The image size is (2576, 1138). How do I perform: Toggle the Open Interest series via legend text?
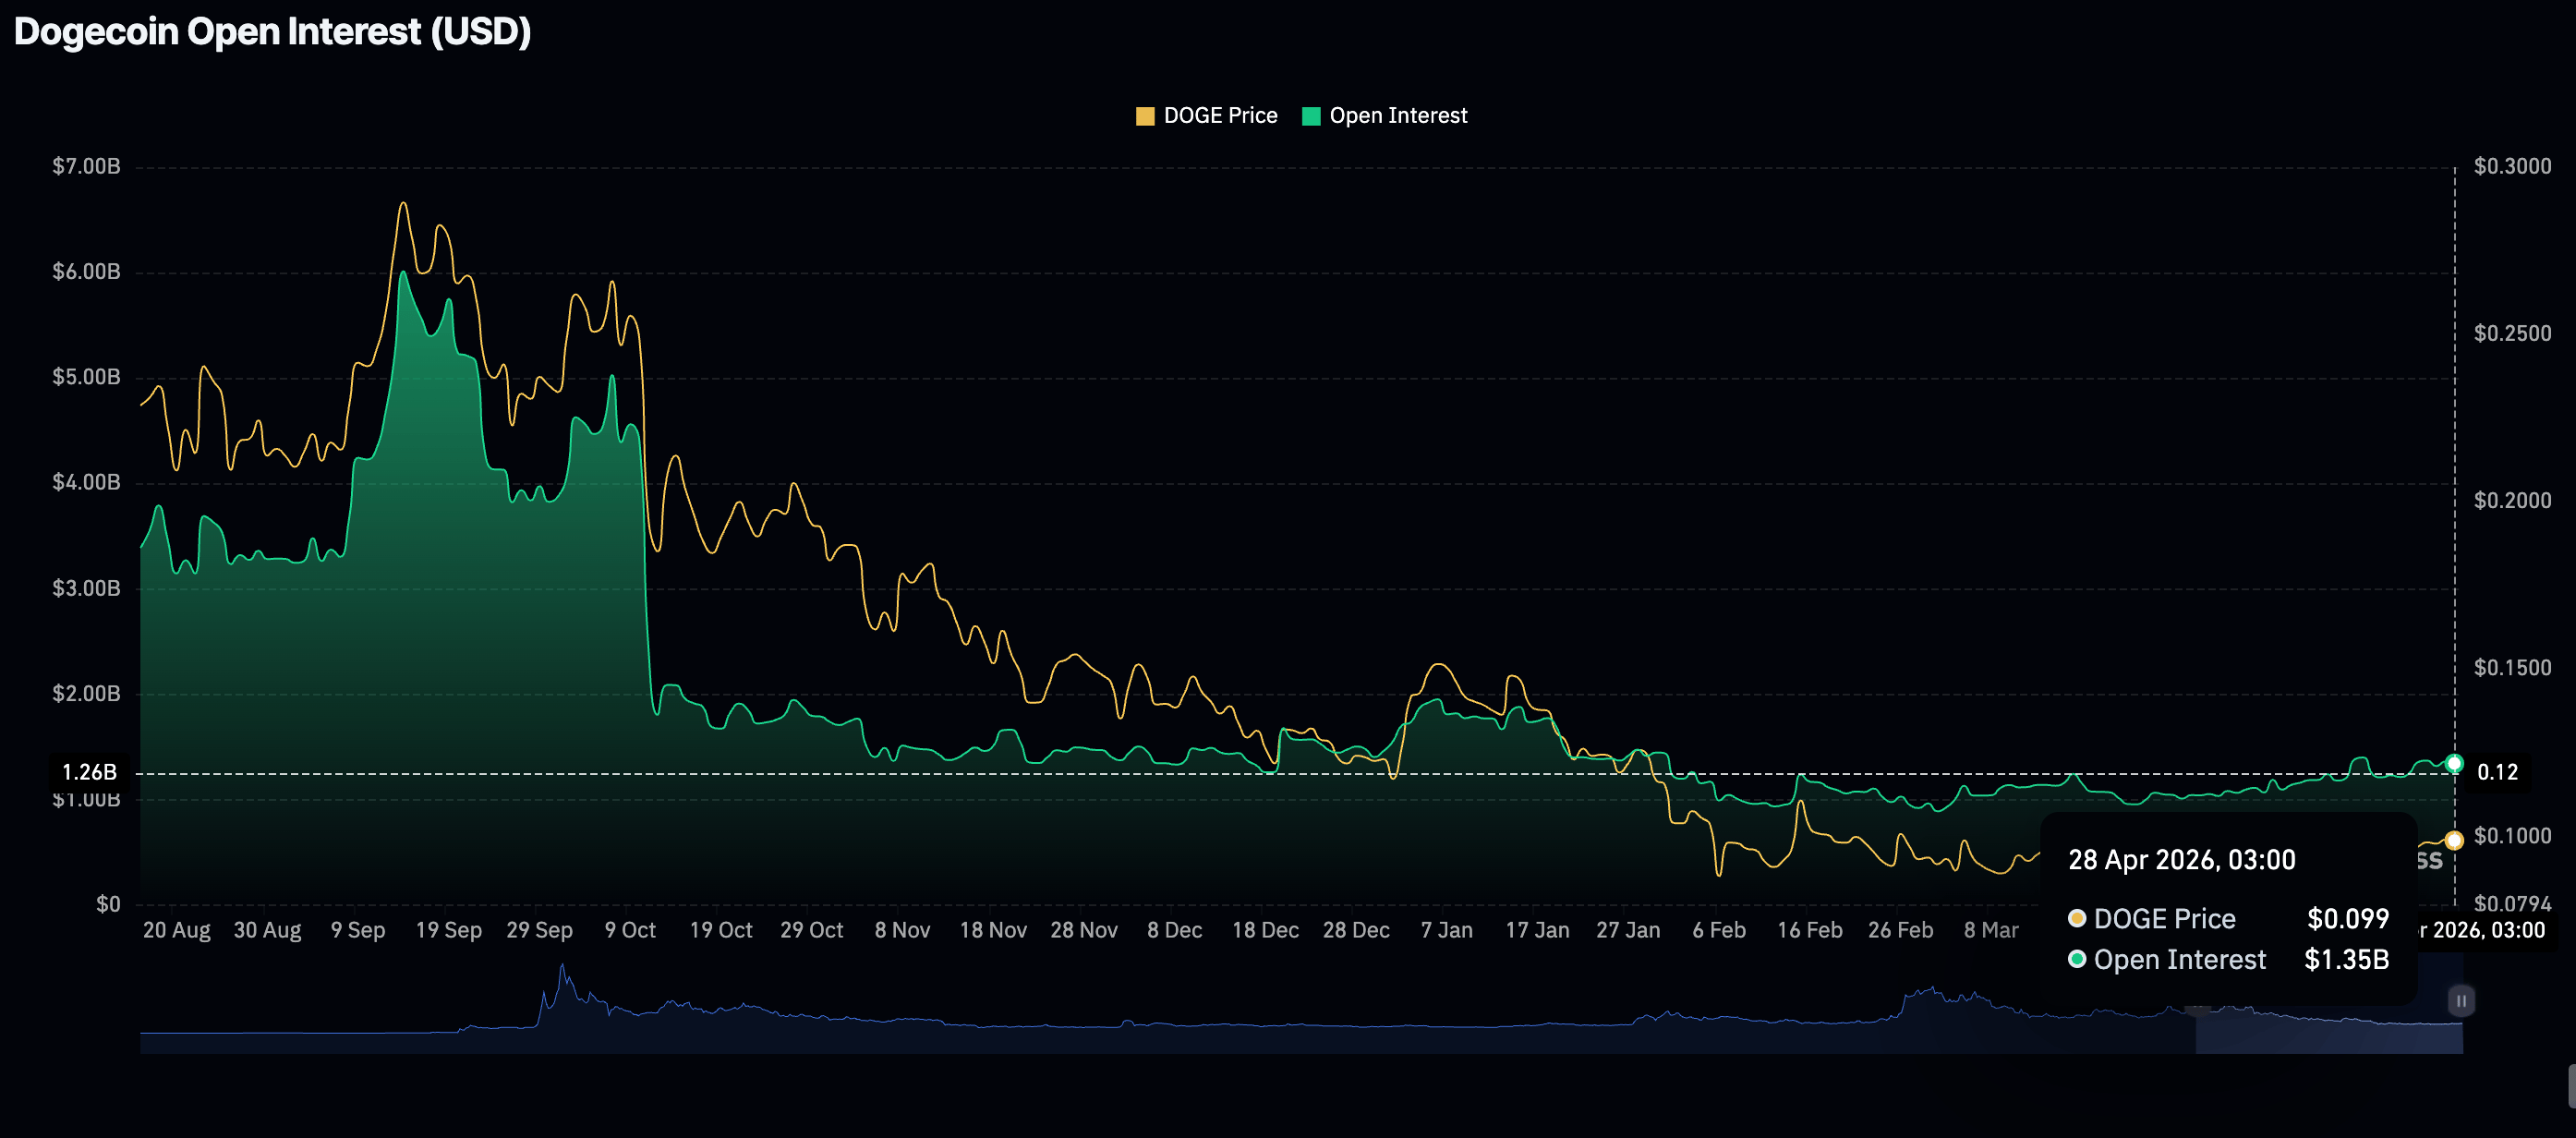click(x=1398, y=116)
